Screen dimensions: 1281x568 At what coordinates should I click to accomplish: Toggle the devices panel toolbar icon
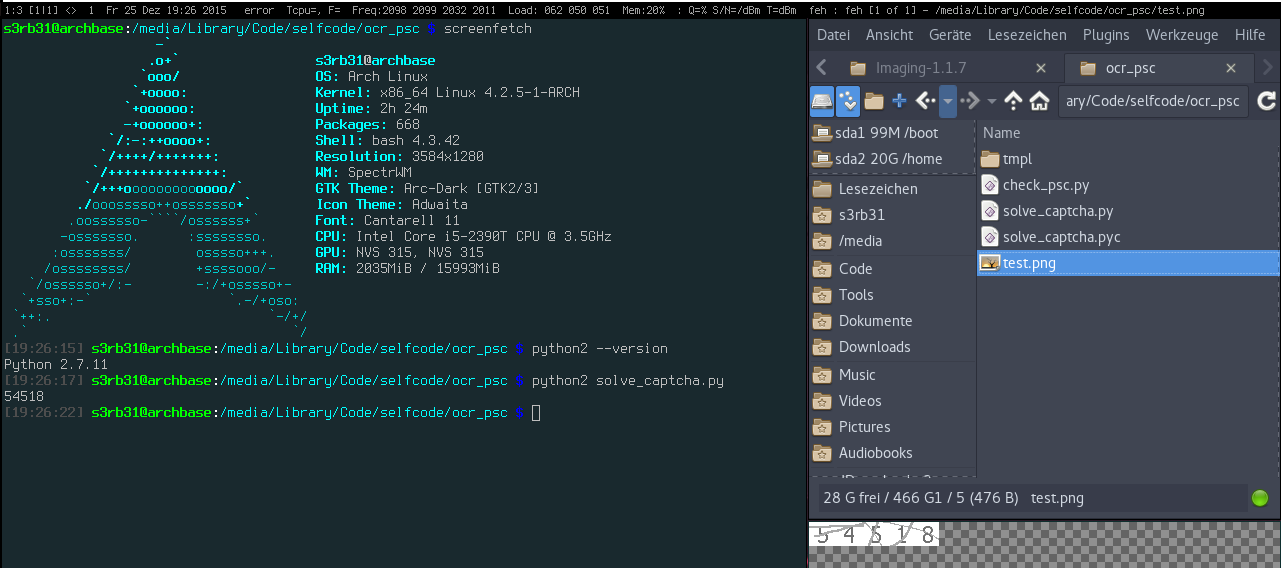(821, 101)
